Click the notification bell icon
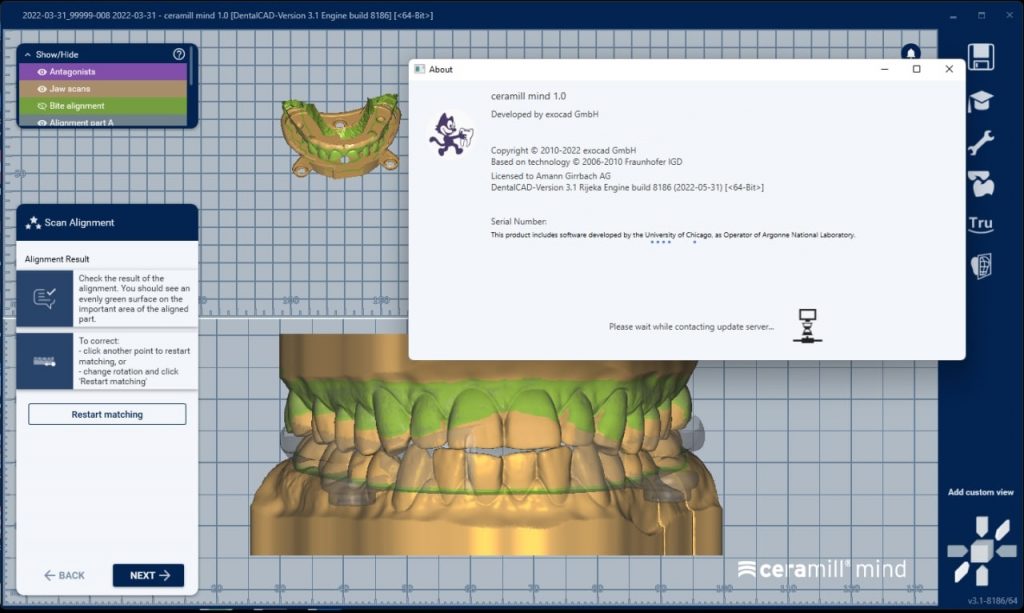This screenshot has height=613, width=1024. pyautogui.click(x=910, y=52)
